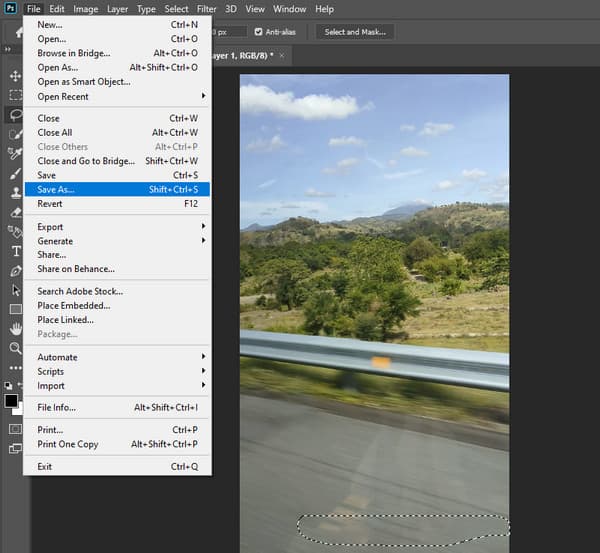Select Search Adobe Stock...

point(117,291)
